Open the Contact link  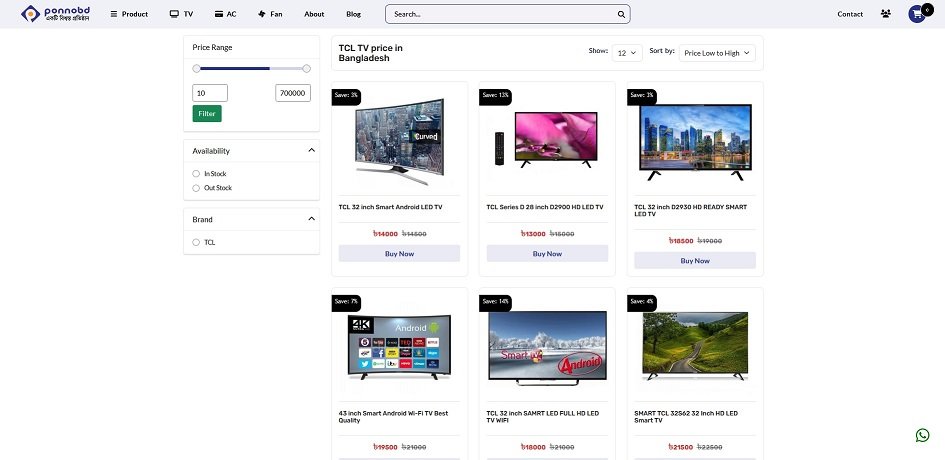[x=850, y=14]
